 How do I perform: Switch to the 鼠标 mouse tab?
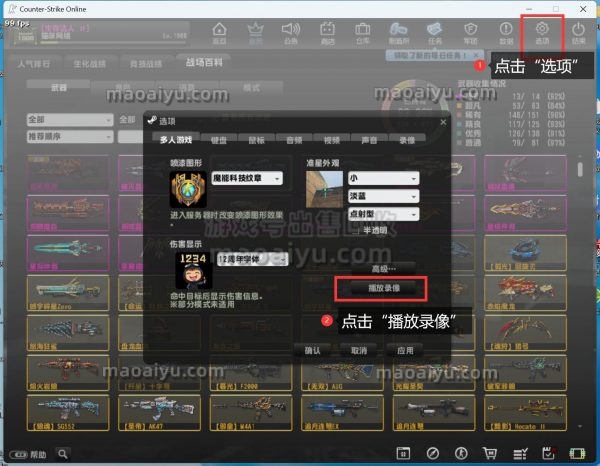pos(256,140)
